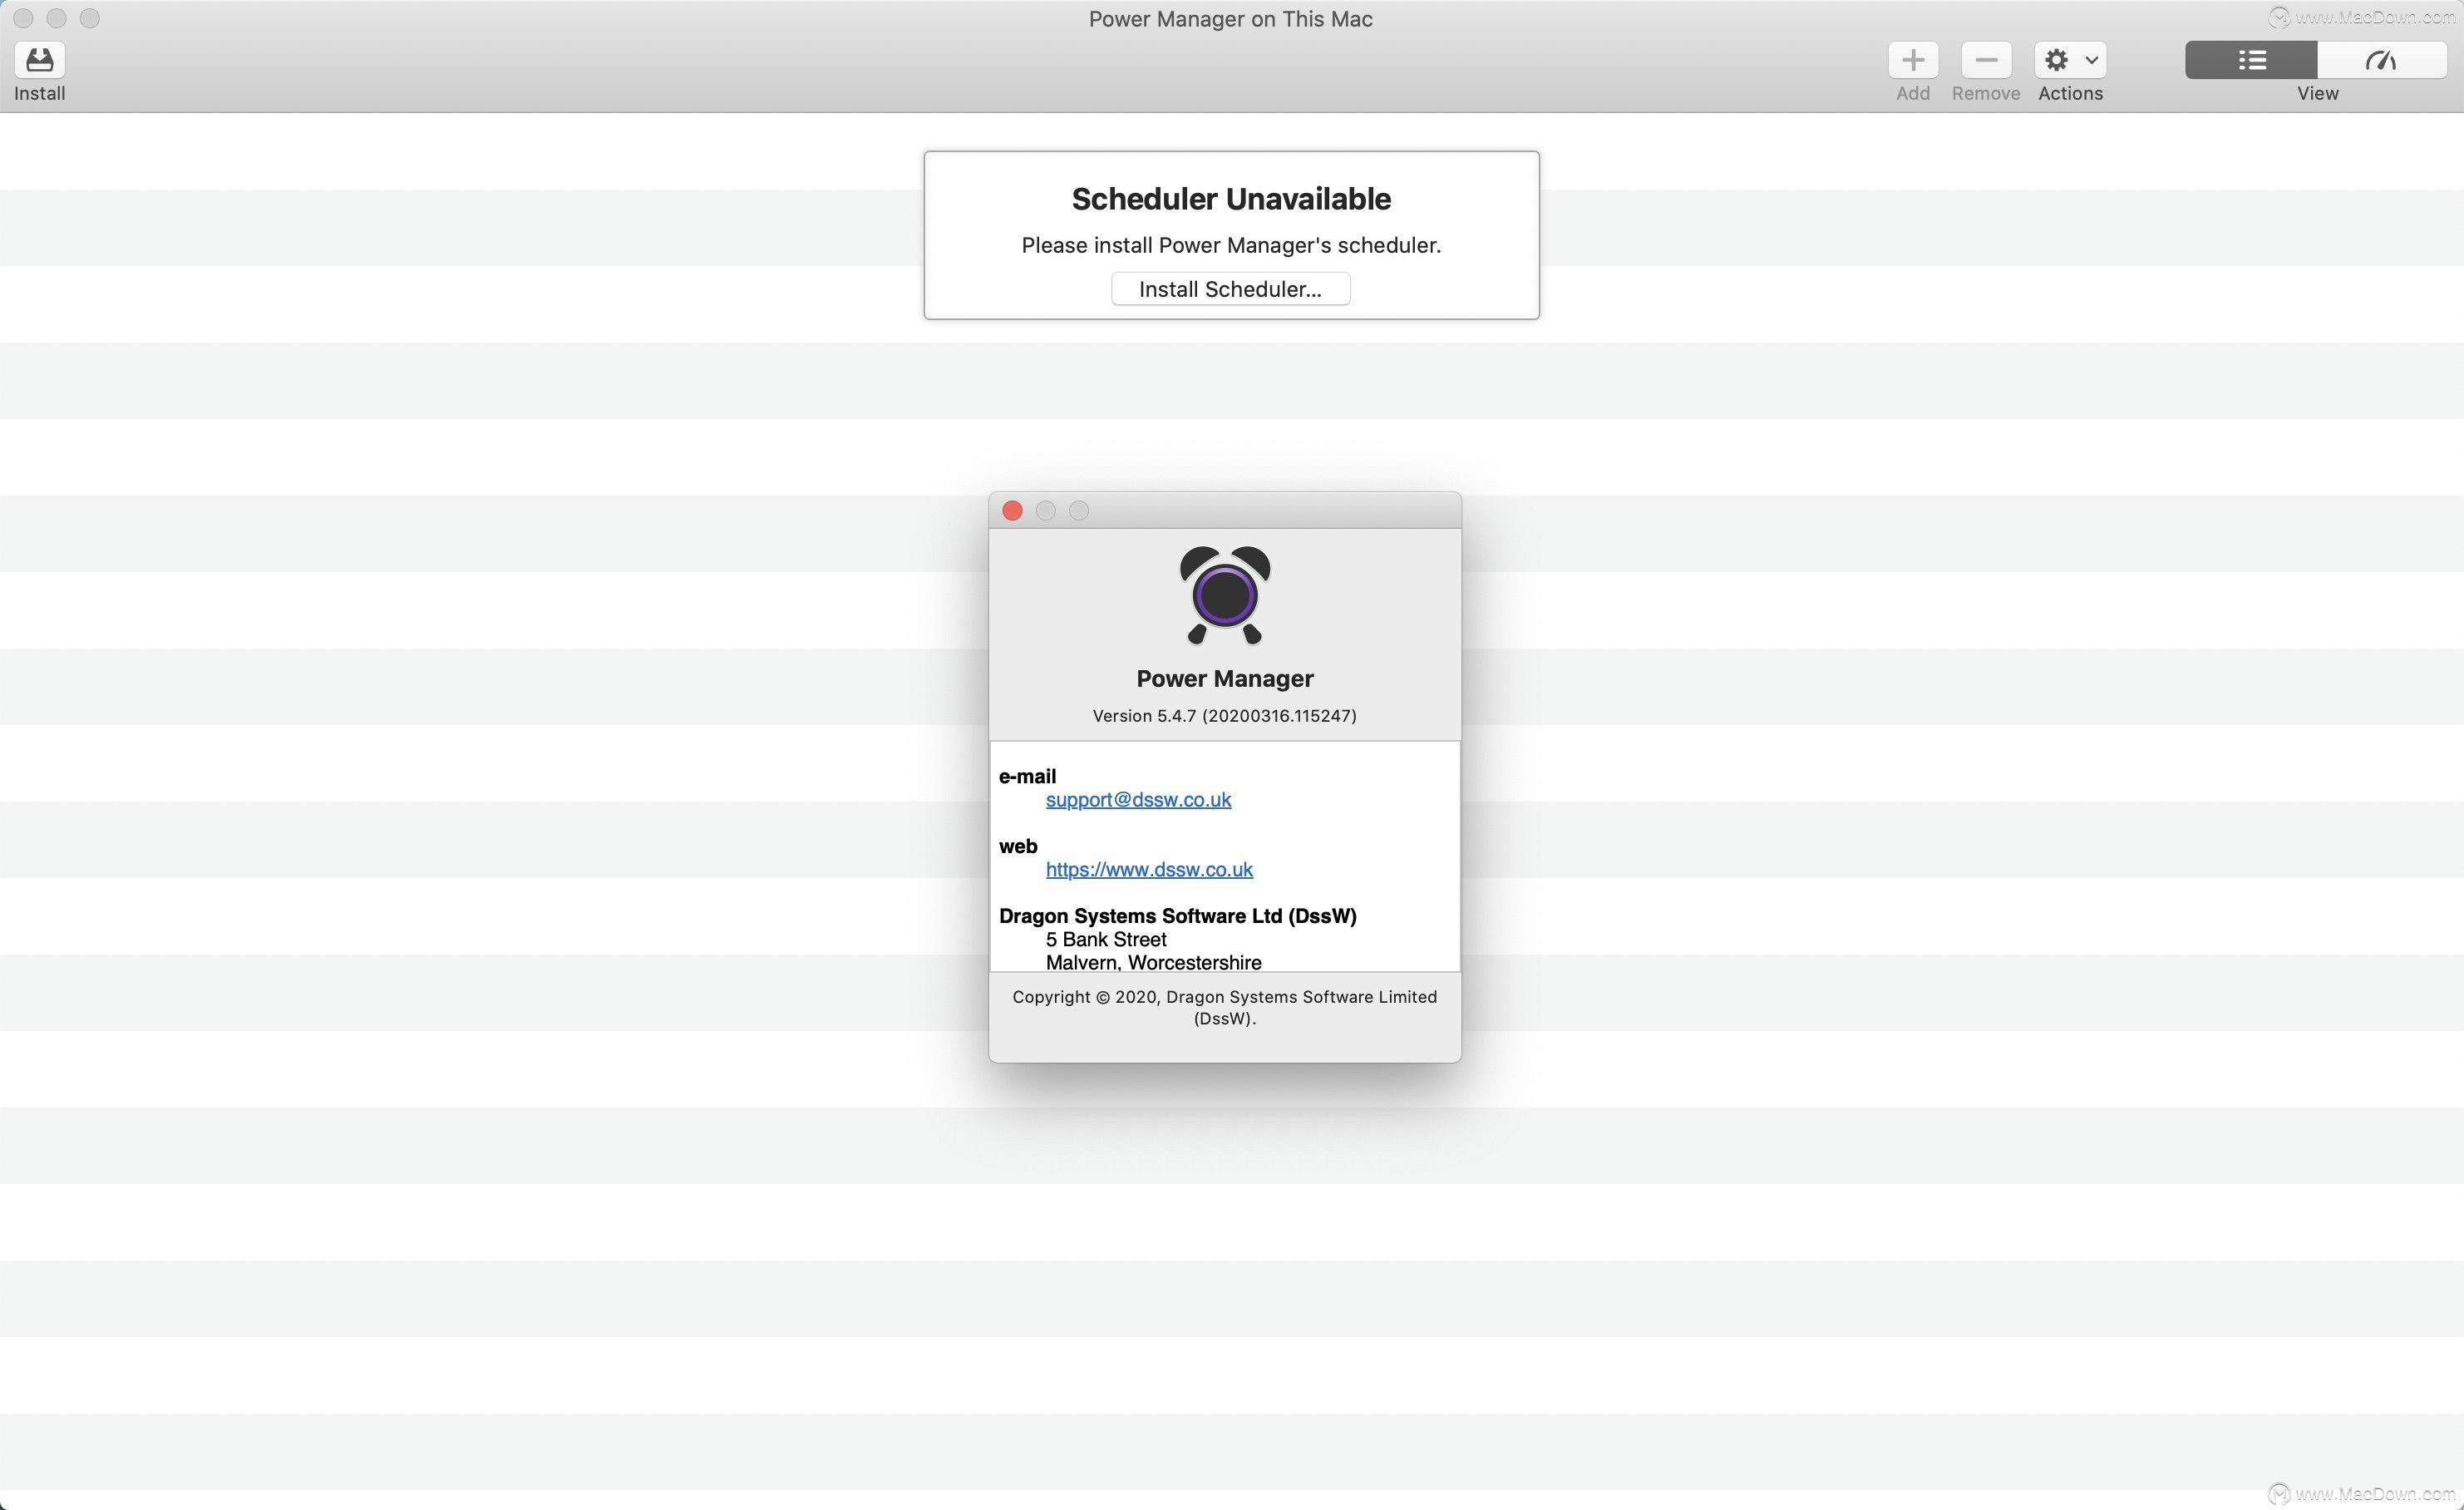Click the Copyright © 2020 notice text

[1224, 1008]
